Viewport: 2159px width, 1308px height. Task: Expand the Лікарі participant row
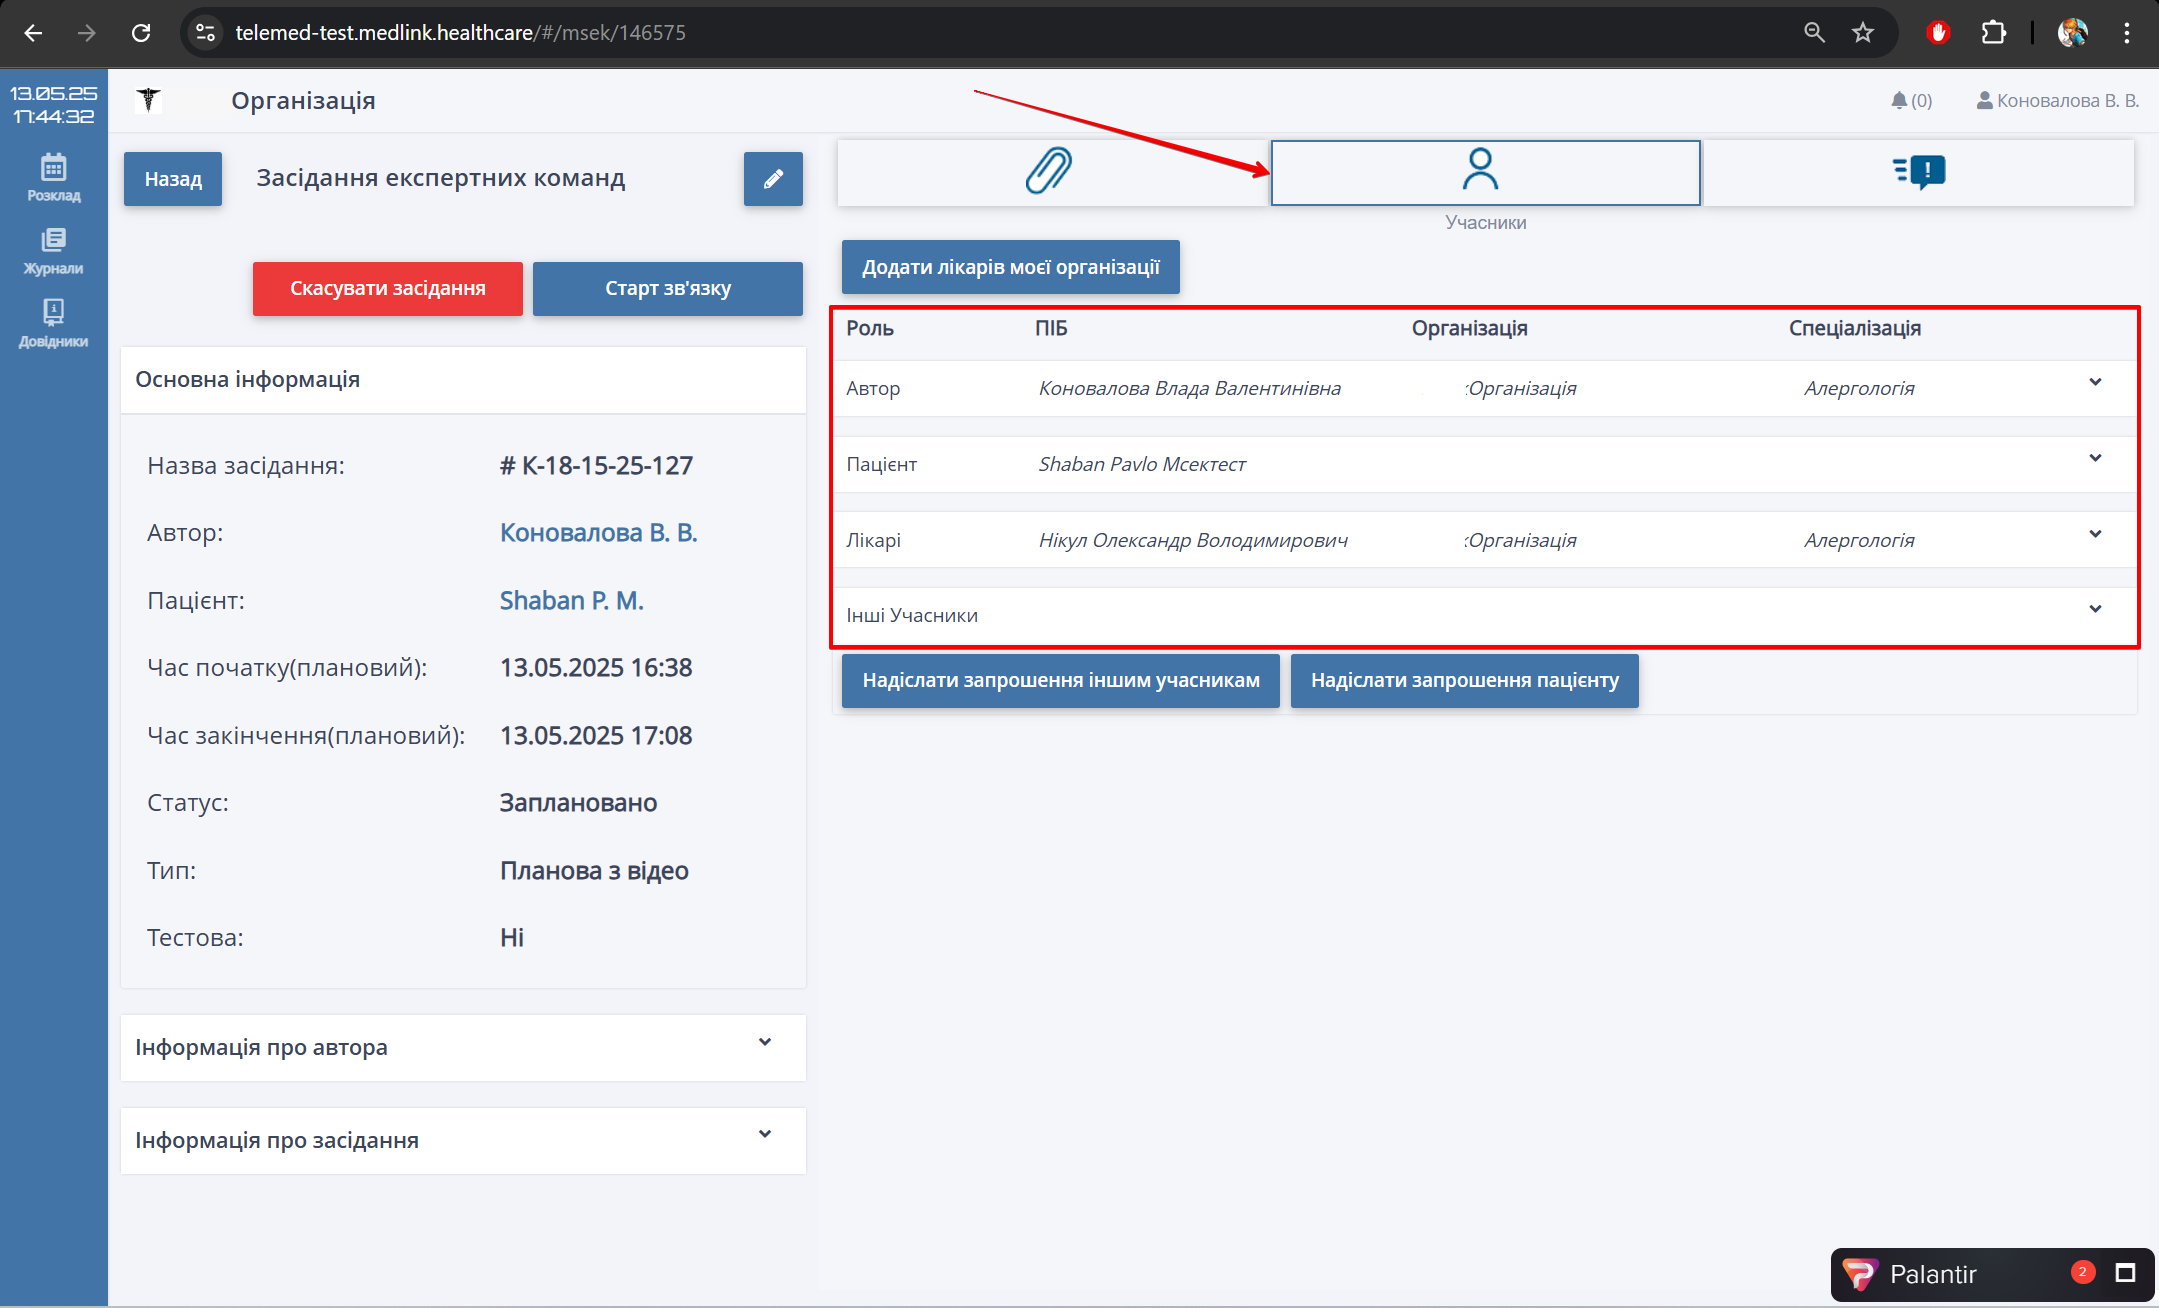(2095, 534)
